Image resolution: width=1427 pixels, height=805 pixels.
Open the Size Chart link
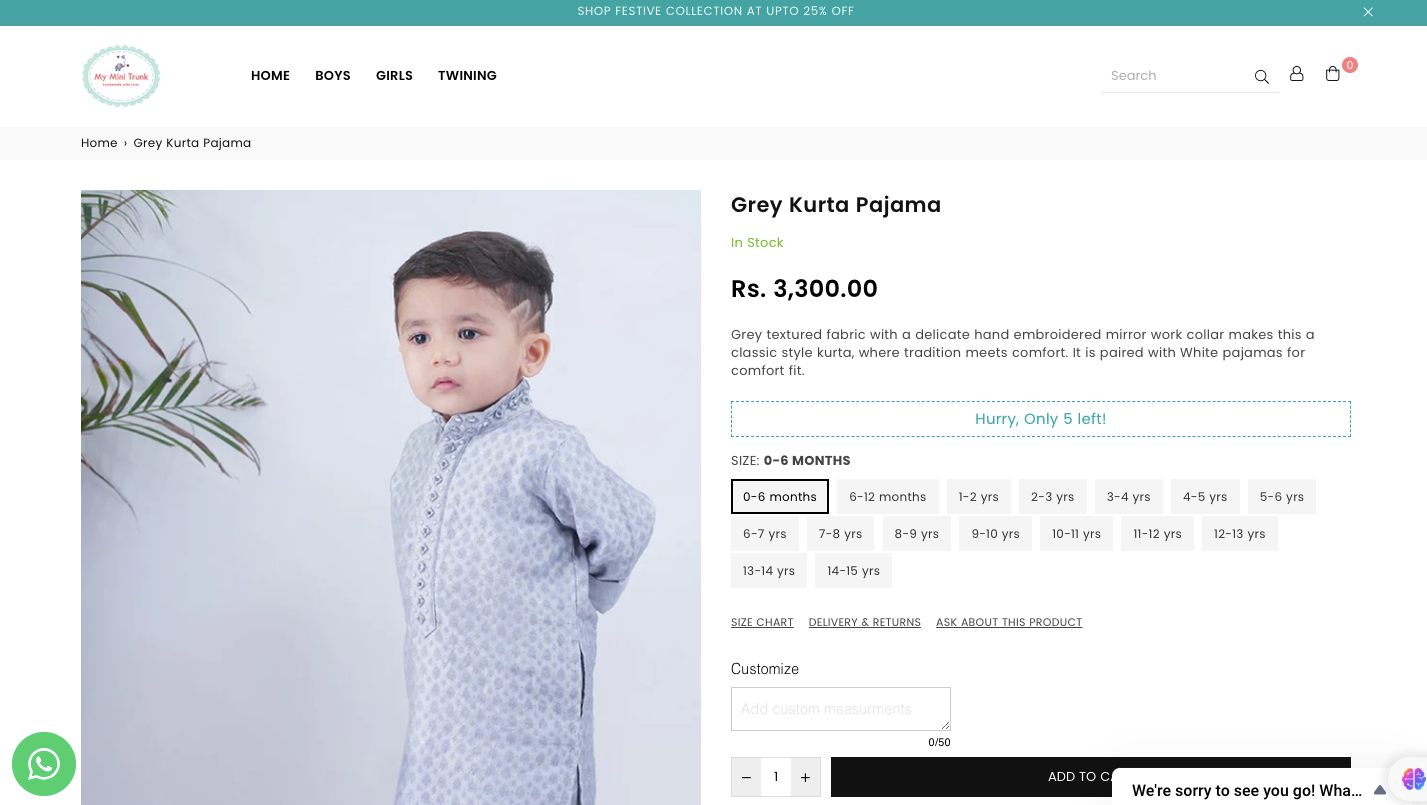coord(762,622)
